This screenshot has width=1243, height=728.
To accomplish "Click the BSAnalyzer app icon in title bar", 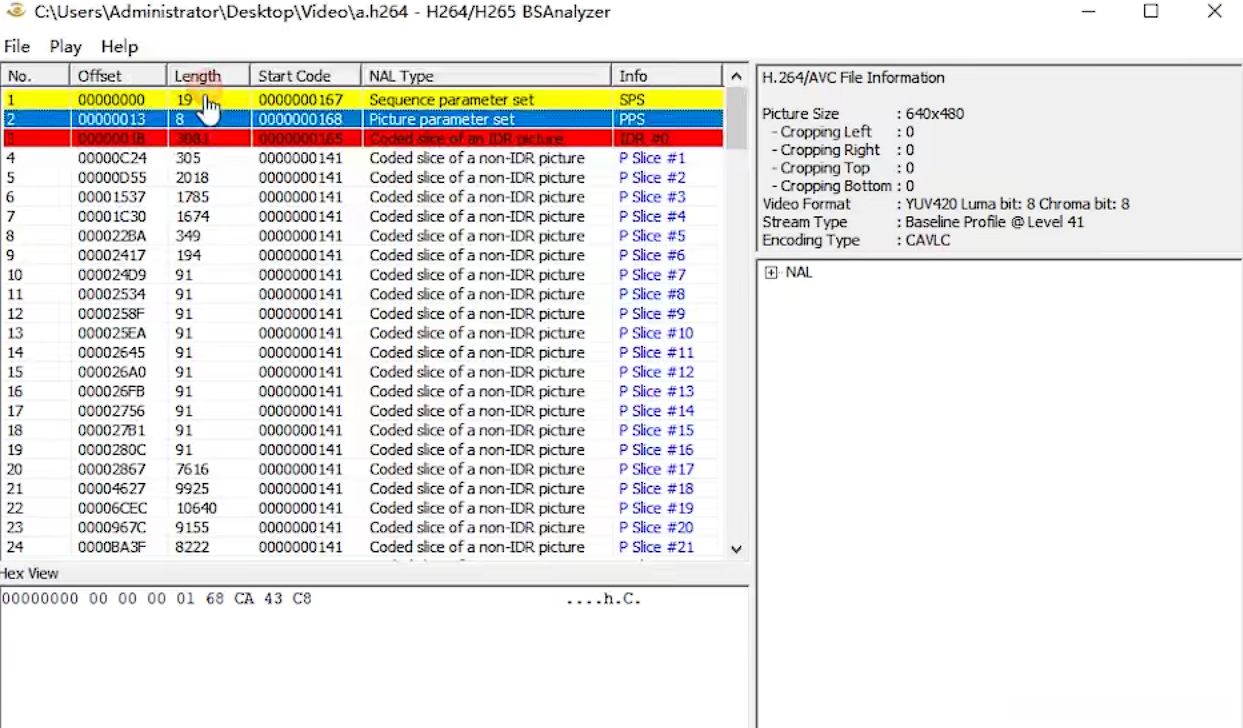I will coord(14,12).
